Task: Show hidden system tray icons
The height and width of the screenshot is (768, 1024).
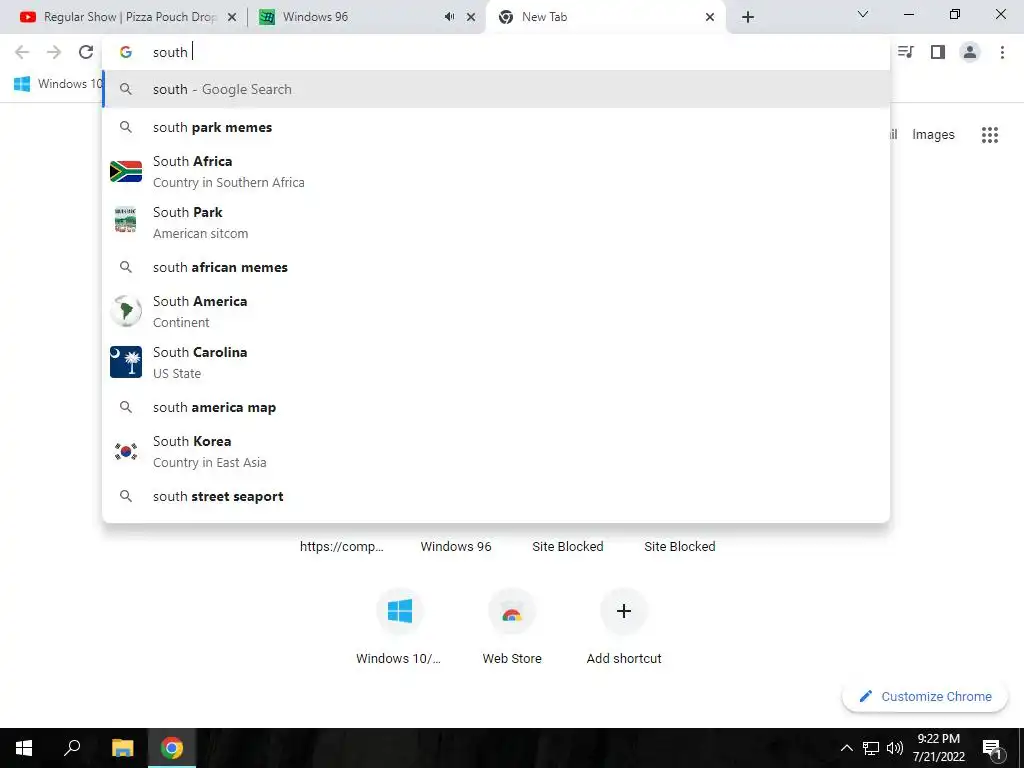Action: pyautogui.click(x=846, y=748)
